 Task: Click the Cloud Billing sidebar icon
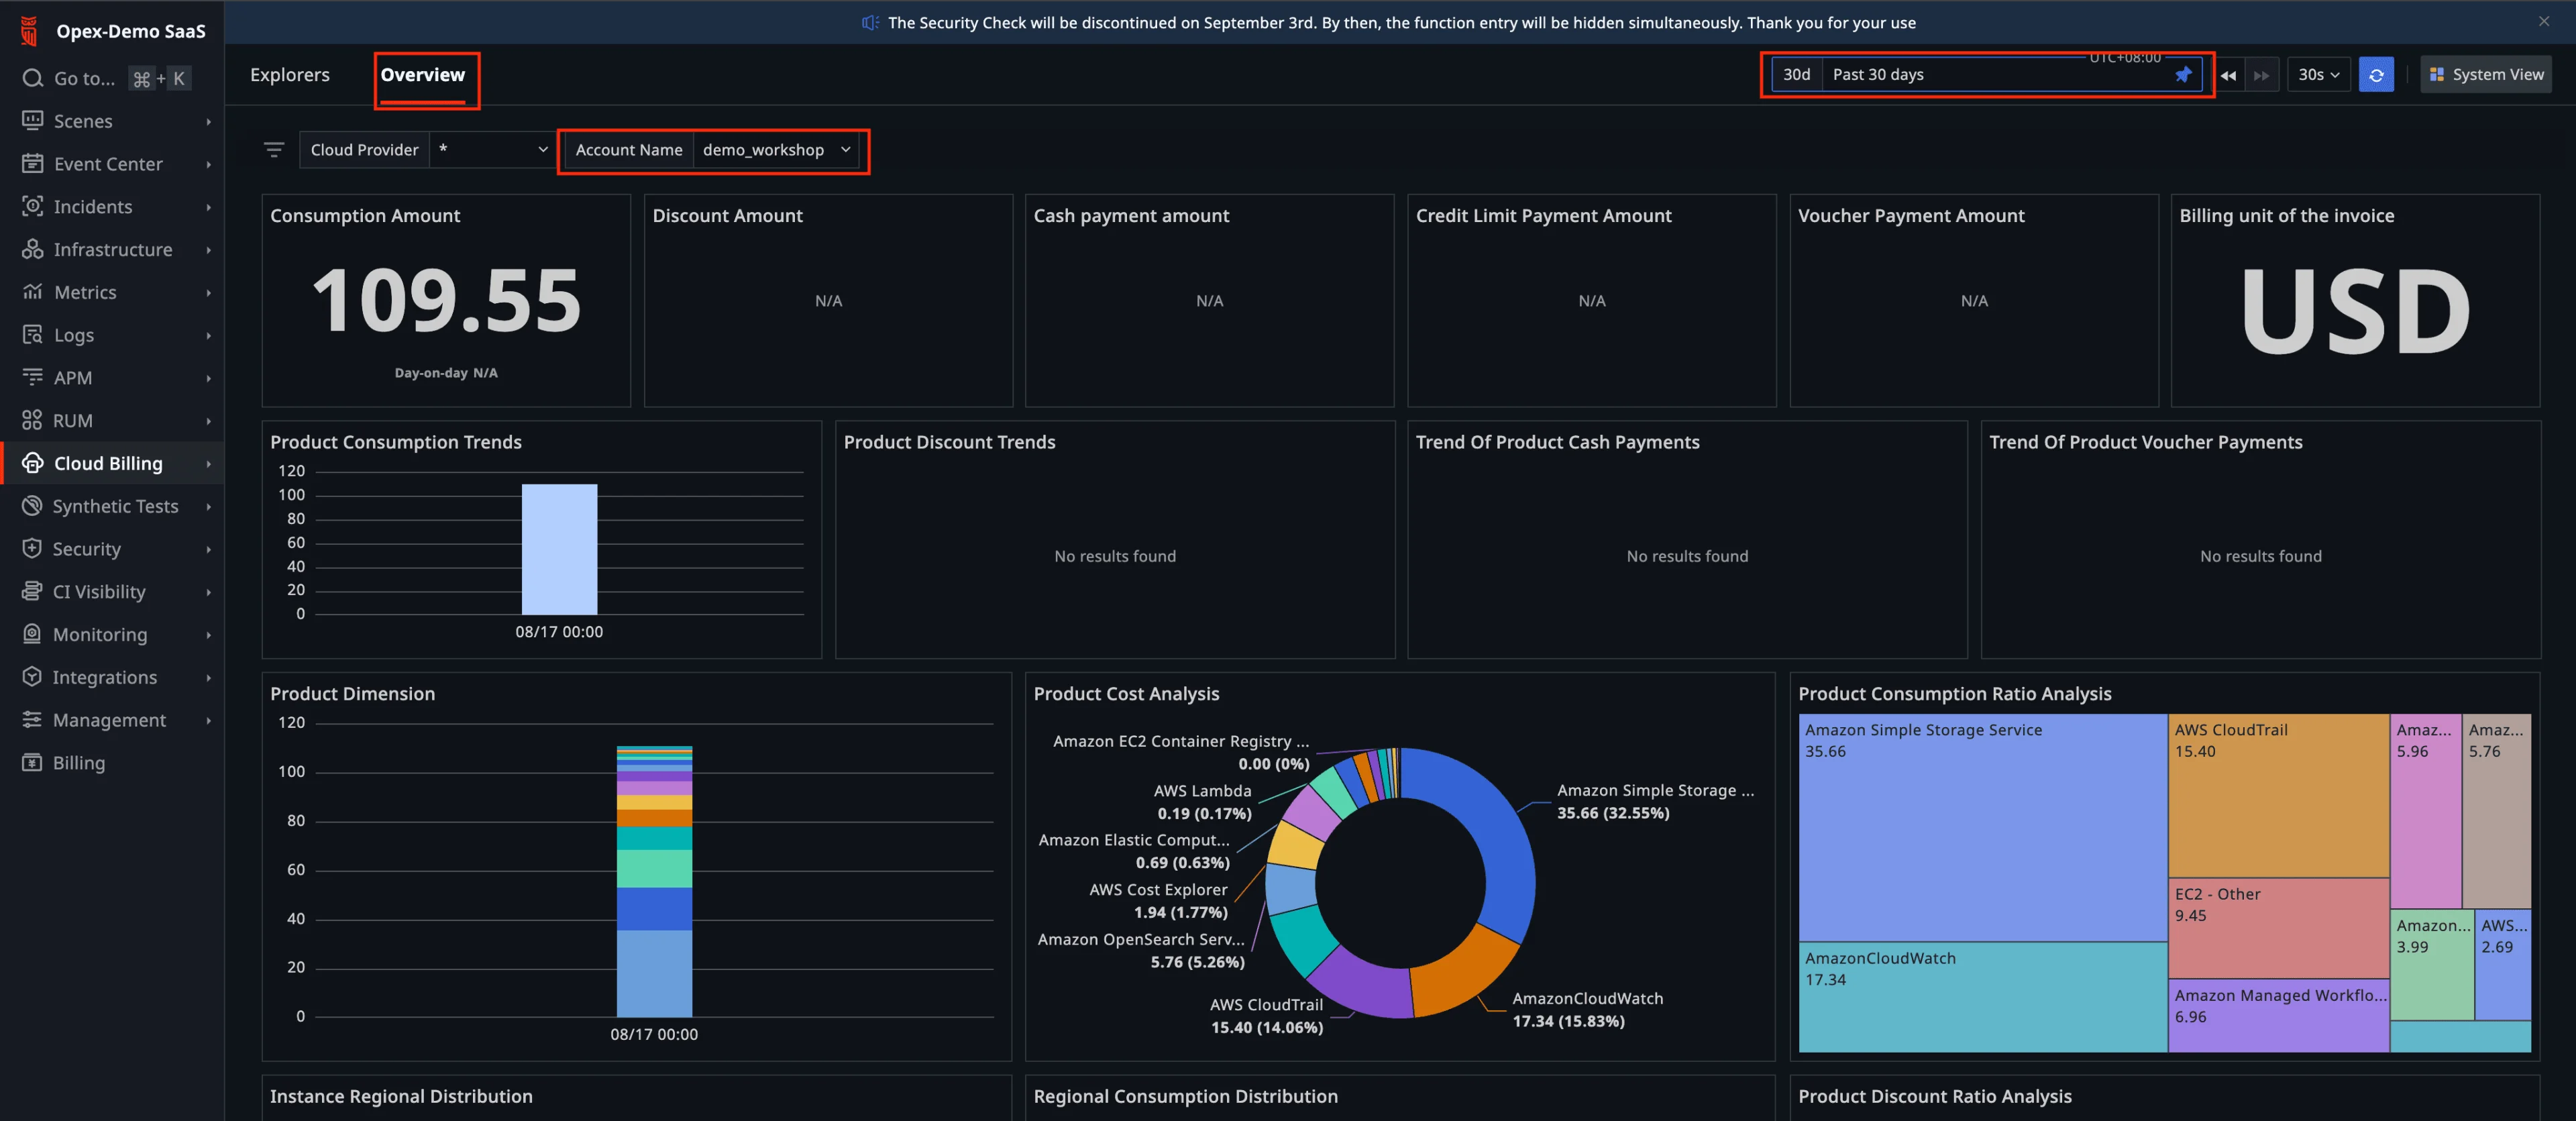tap(33, 463)
